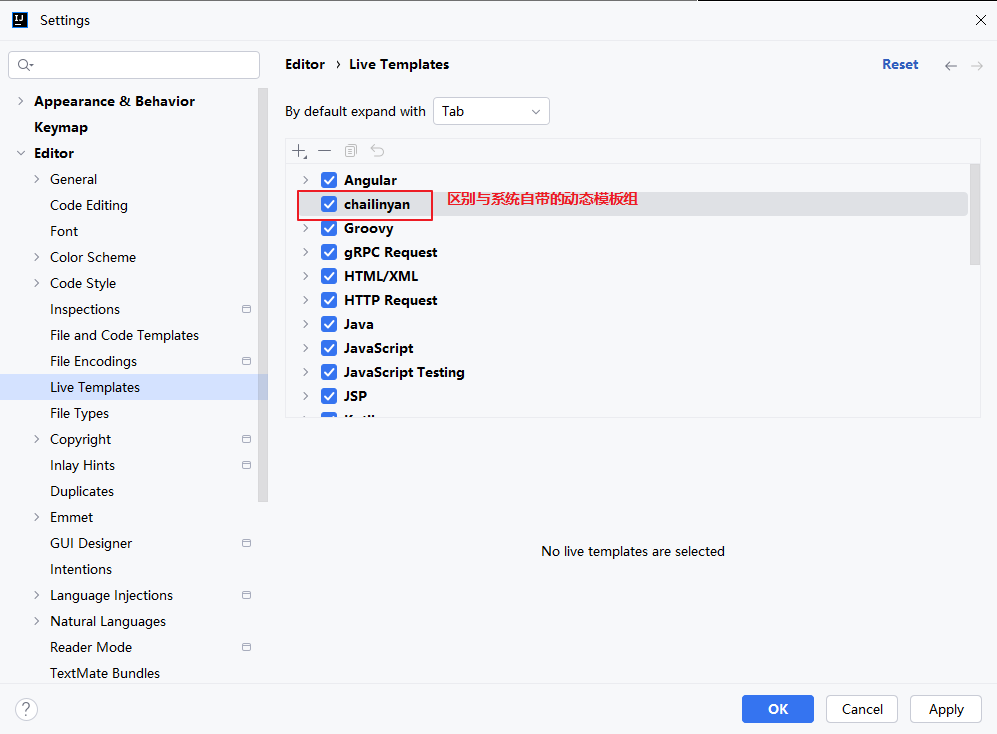Expand the gRPC Request group
The image size is (997, 734).
click(x=305, y=253)
